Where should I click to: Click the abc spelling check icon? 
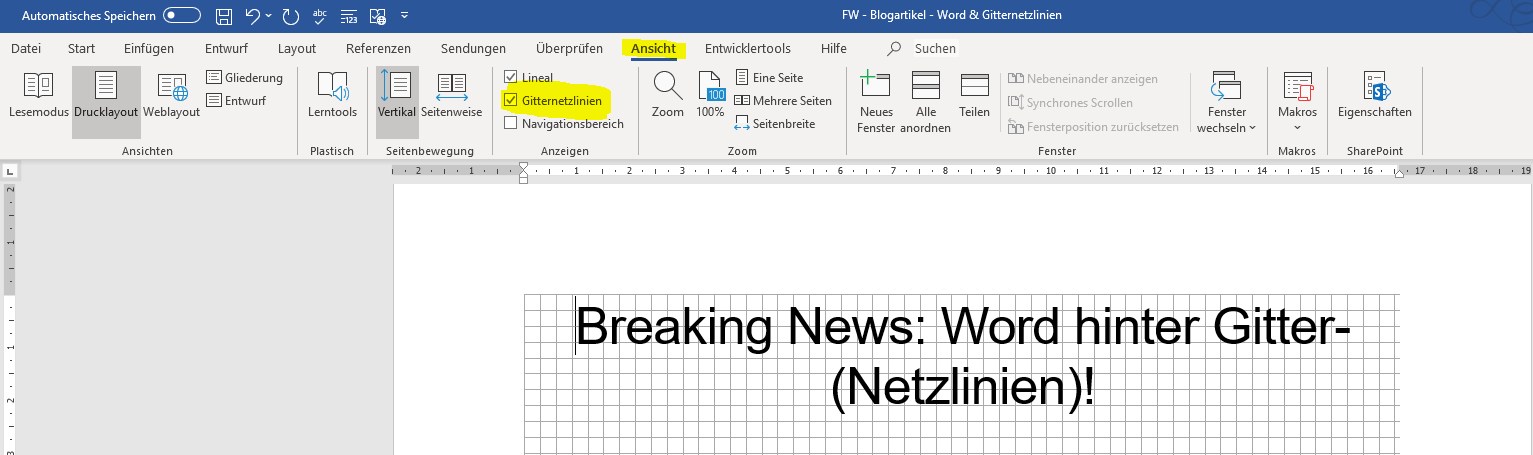[x=320, y=16]
